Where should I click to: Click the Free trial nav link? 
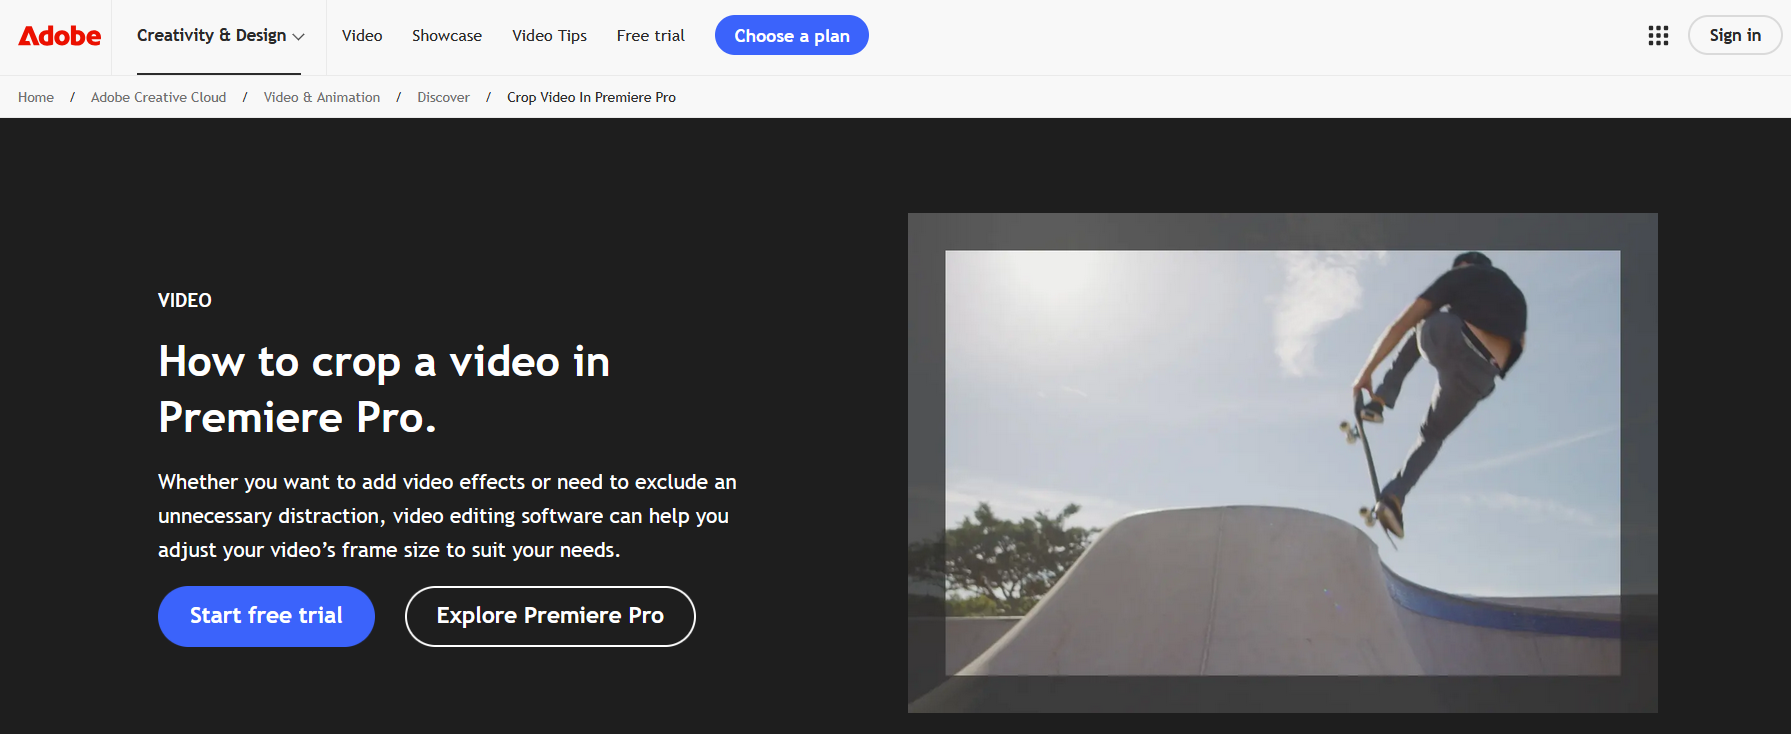coord(650,36)
